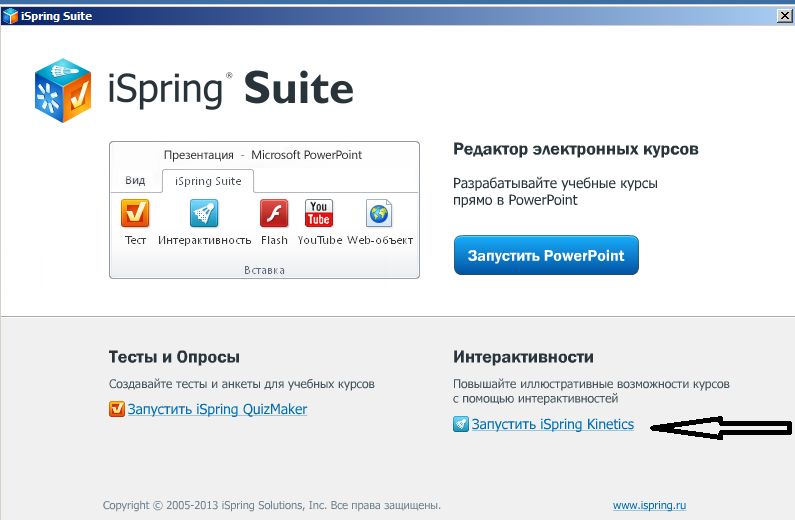Select the iSpring Suite ribbon tab
Image resolution: width=795 pixels, height=520 pixels.
[x=208, y=181]
